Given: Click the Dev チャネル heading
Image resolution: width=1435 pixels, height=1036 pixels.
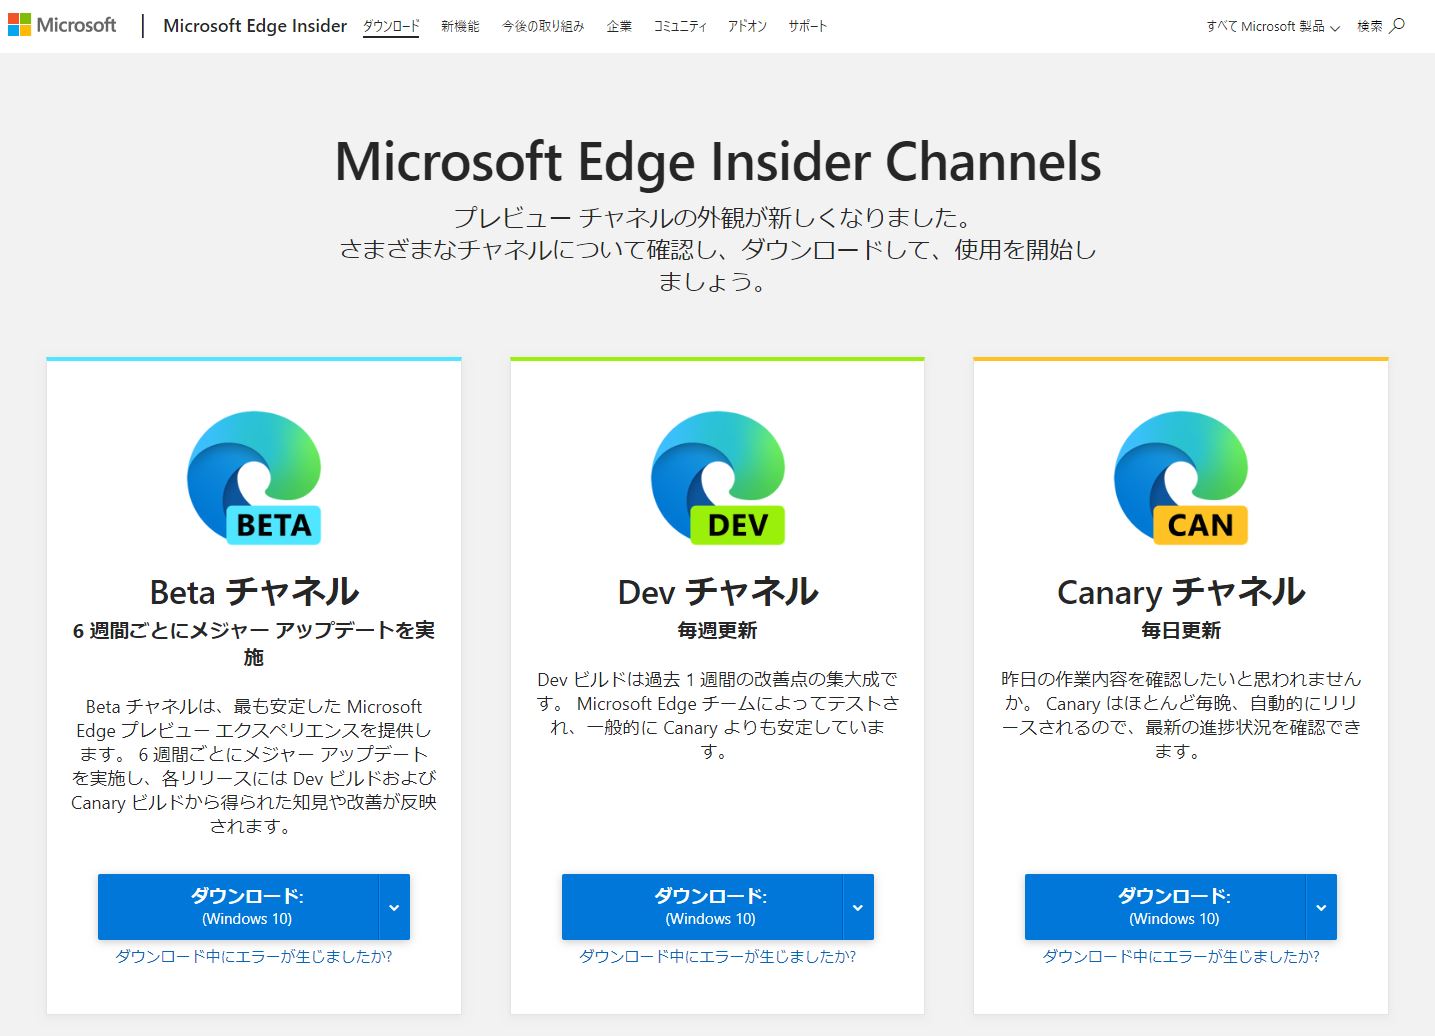Looking at the screenshot, I should click(x=718, y=592).
